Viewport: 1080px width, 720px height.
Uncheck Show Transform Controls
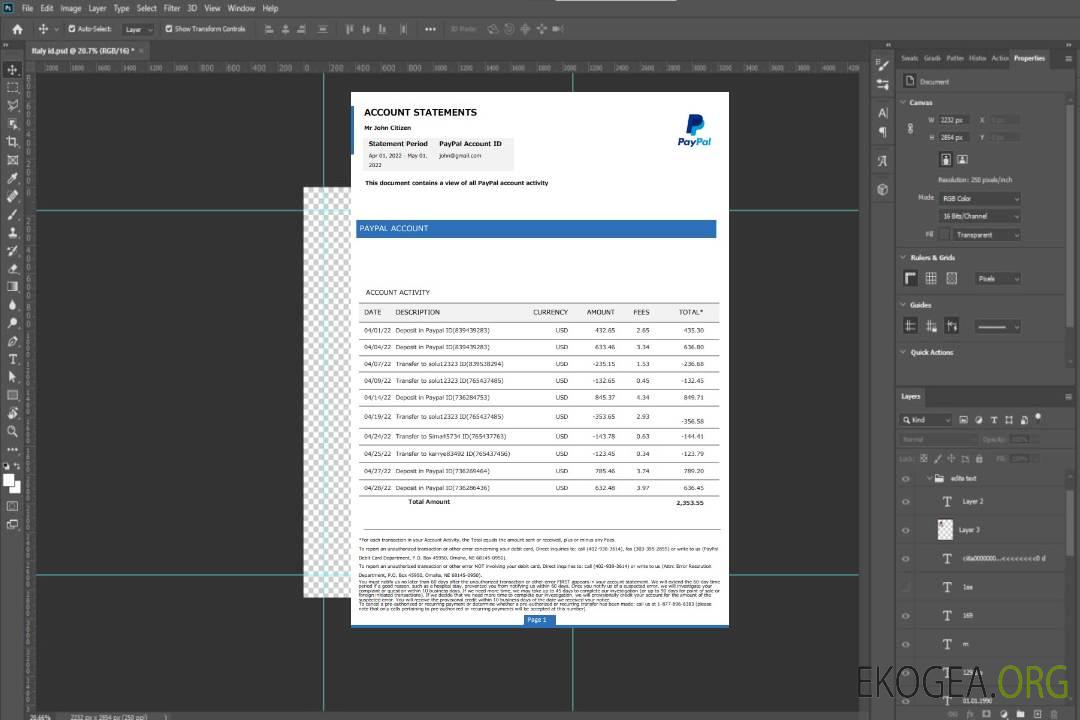point(169,29)
